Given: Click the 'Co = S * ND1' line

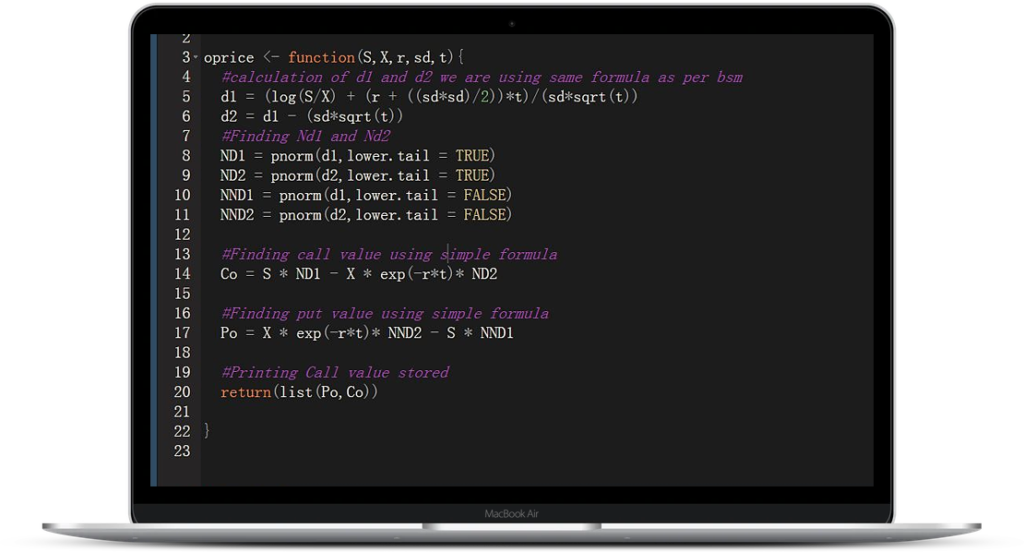Looking at the screenshot, I should (359, 274).
